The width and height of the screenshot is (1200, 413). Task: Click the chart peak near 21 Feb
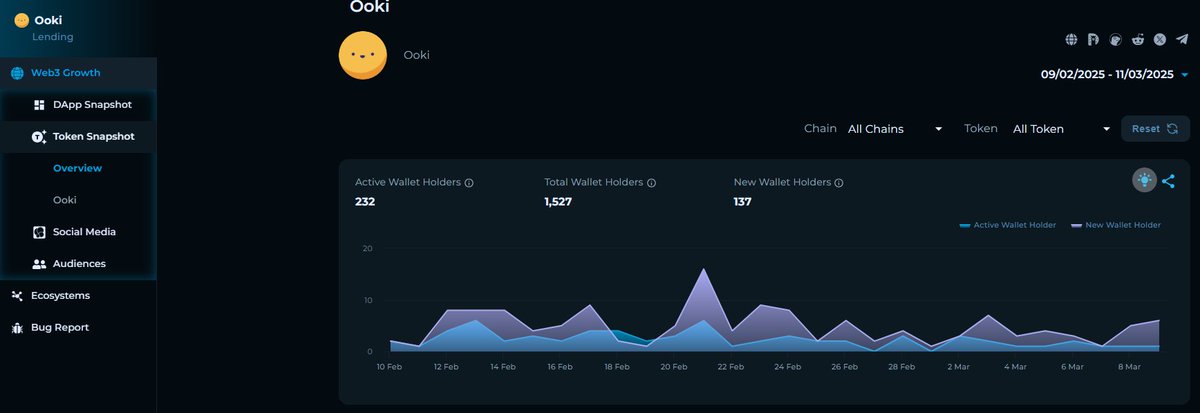(x=704, y=269)
